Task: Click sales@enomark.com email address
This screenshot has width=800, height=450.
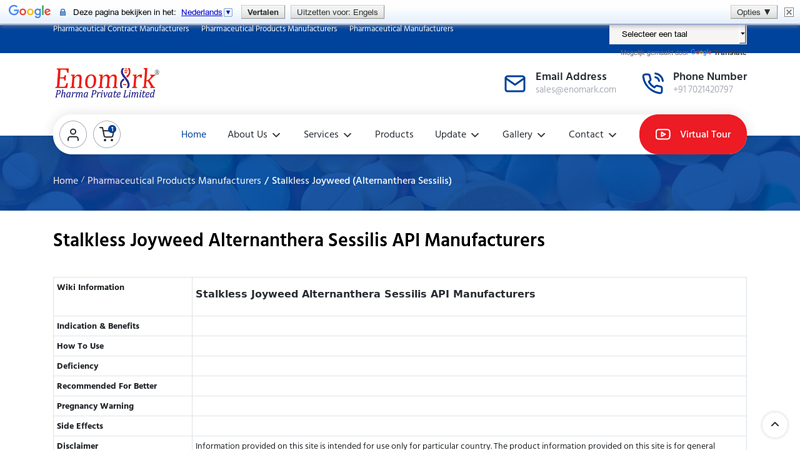Action: pyautogui.click(x=576, y=90)
